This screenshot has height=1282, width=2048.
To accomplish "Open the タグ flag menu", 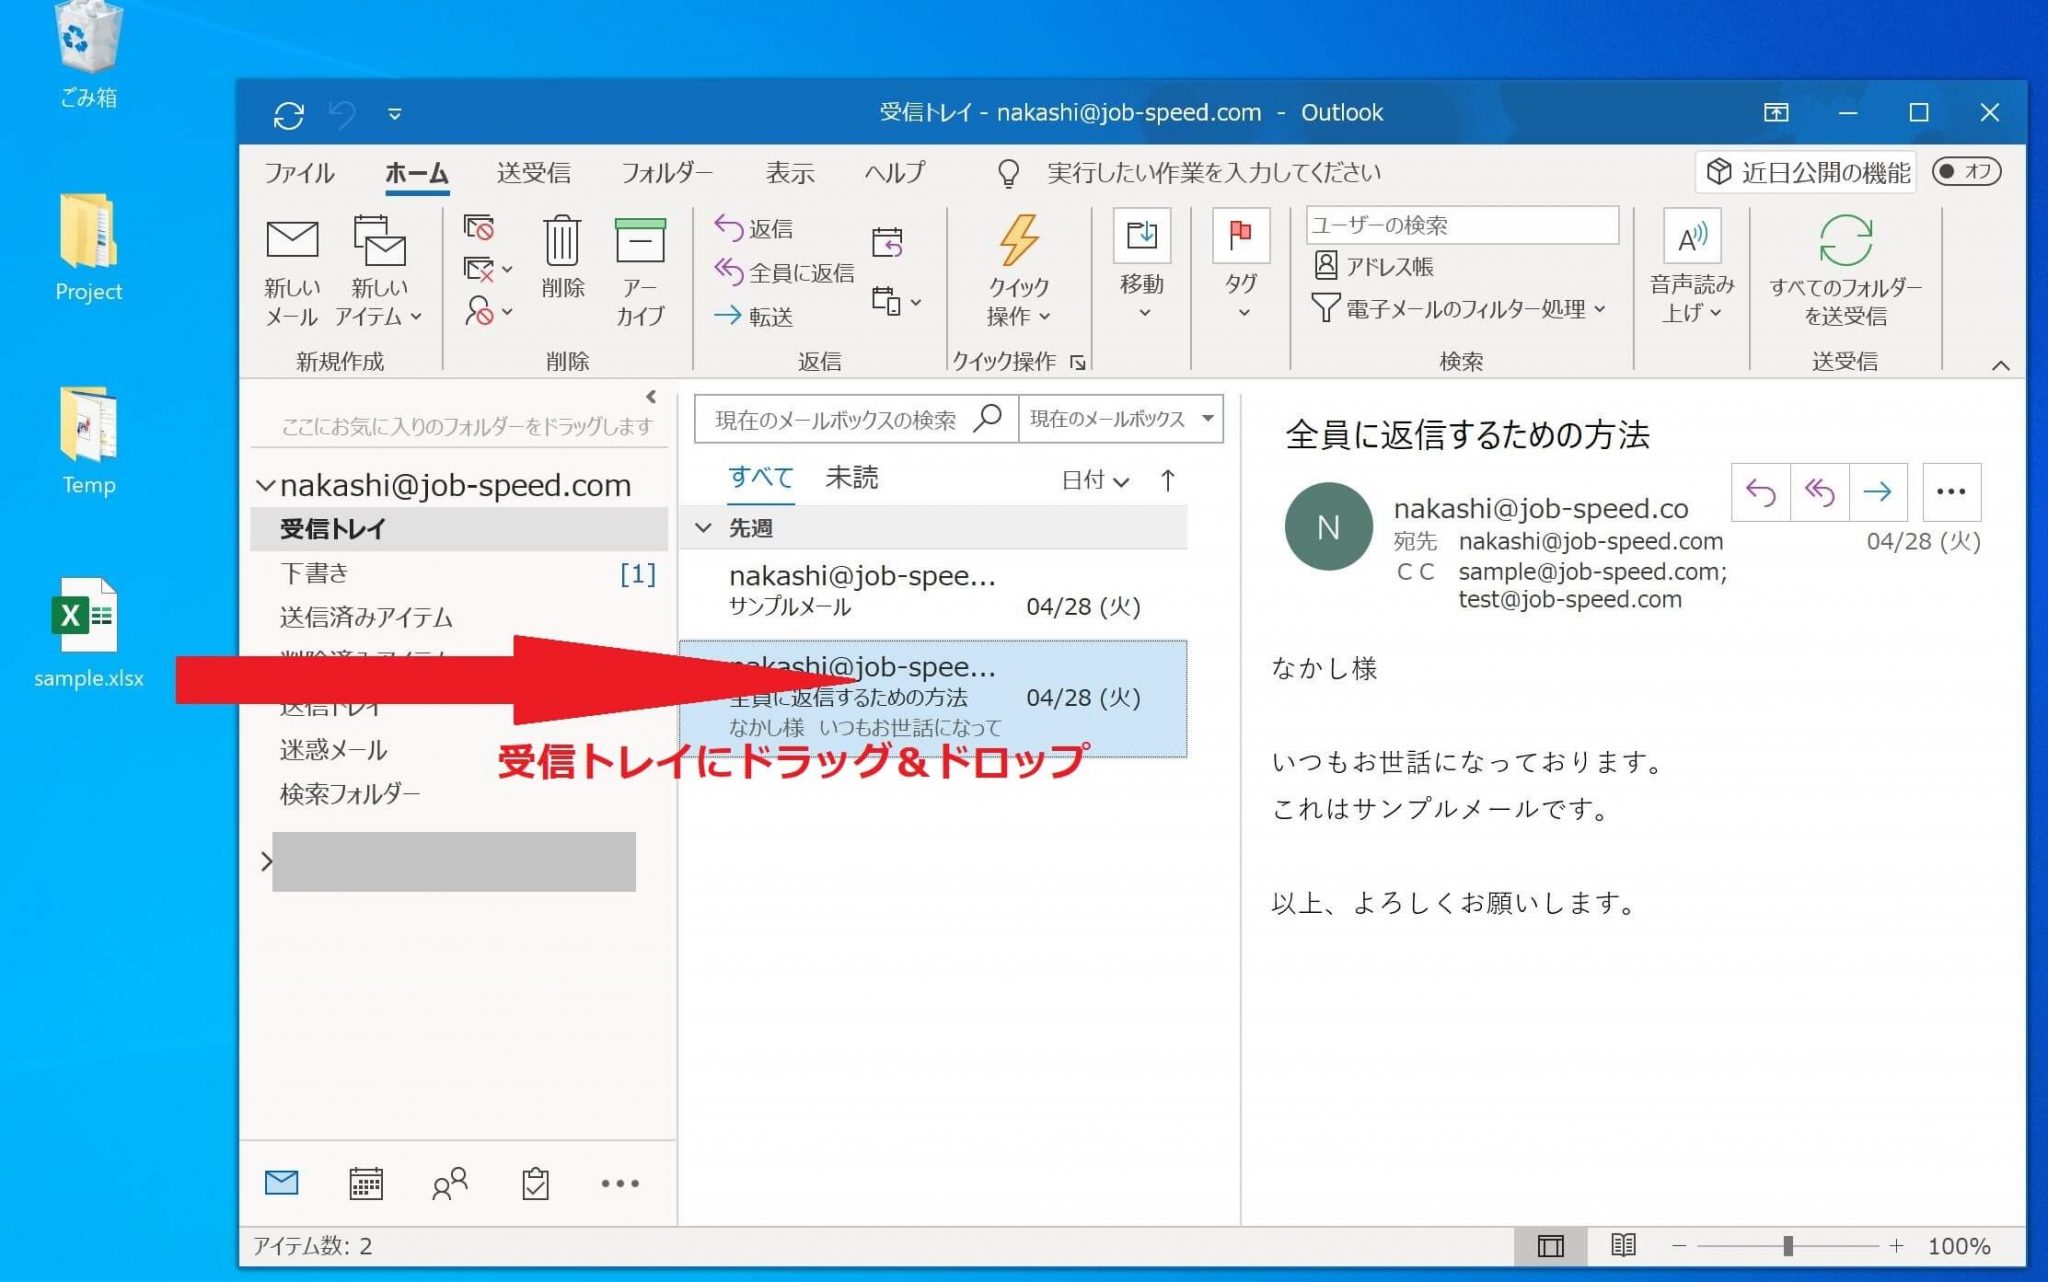I will [1241, 266].
